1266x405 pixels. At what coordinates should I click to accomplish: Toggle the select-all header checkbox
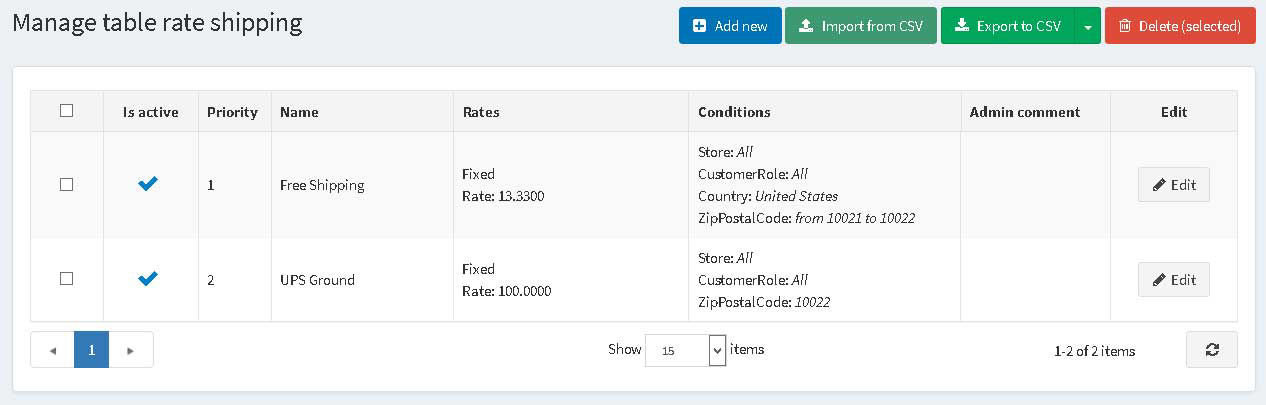coord(67,111)
